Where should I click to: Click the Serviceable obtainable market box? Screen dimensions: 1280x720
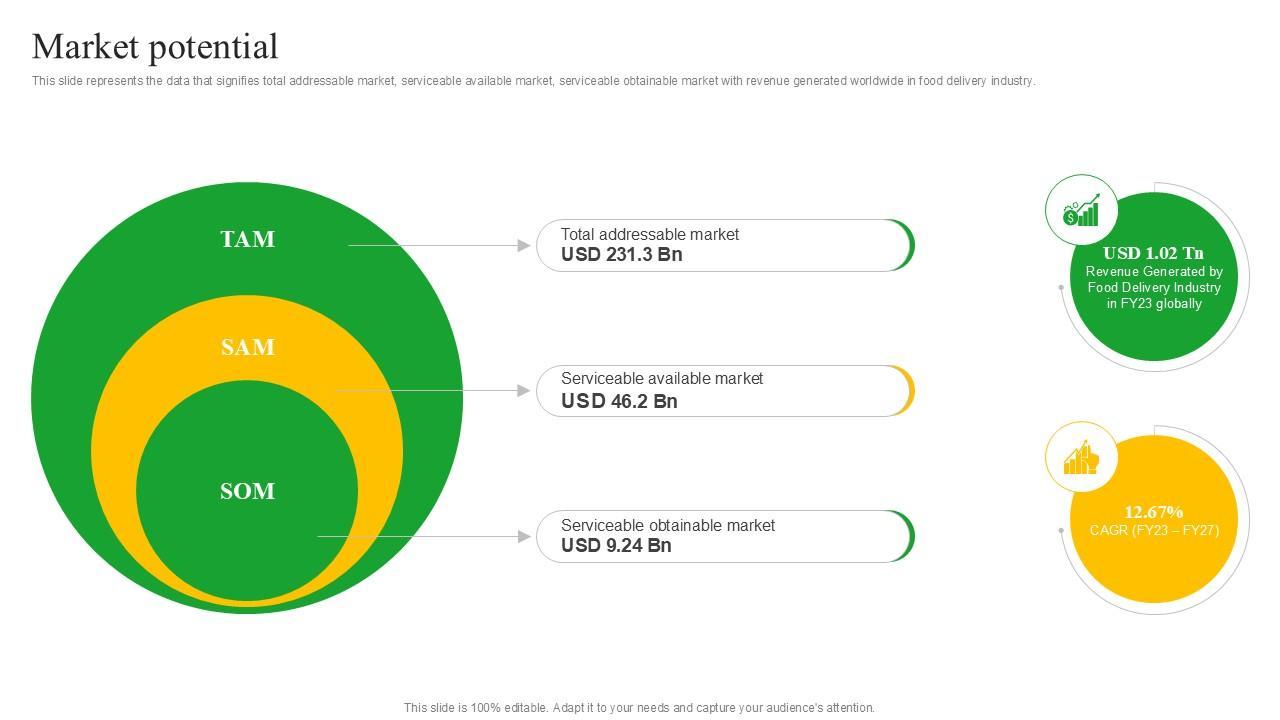(724, 537)
